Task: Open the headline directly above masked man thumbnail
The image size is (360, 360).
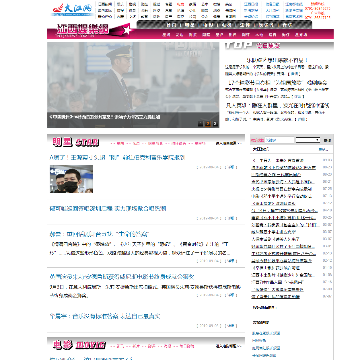Action: click(117, 157)
